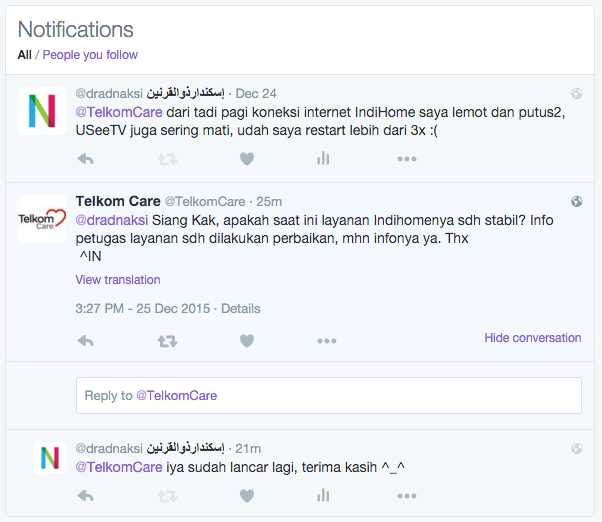Screen dimensions: 602x522
Task: View activity of the 21m reply tweet
Action: pyautogui.click(x=323, y=495)
